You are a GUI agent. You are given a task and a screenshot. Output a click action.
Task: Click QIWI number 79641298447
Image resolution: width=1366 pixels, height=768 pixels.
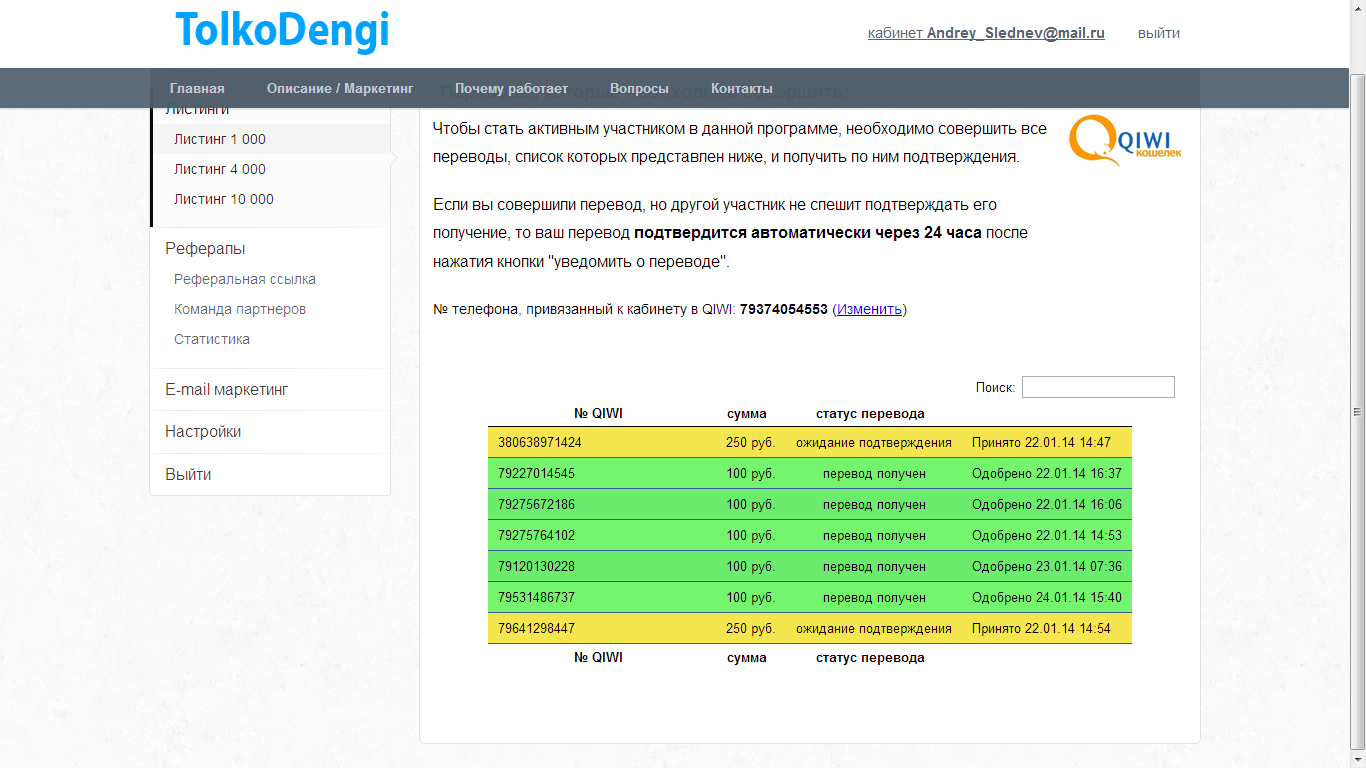[536, 628]
